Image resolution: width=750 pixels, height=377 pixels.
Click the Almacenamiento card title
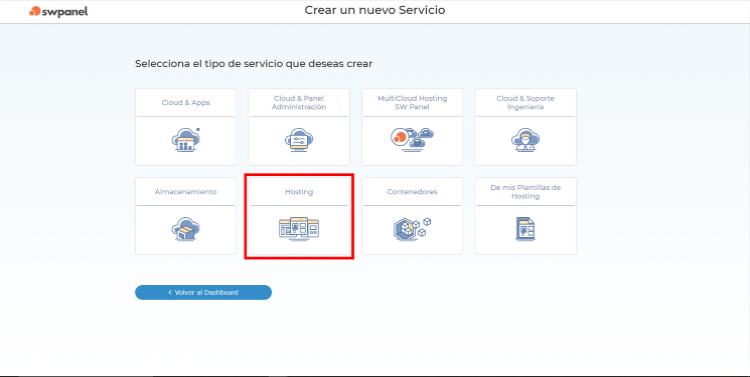coord(186,192)
